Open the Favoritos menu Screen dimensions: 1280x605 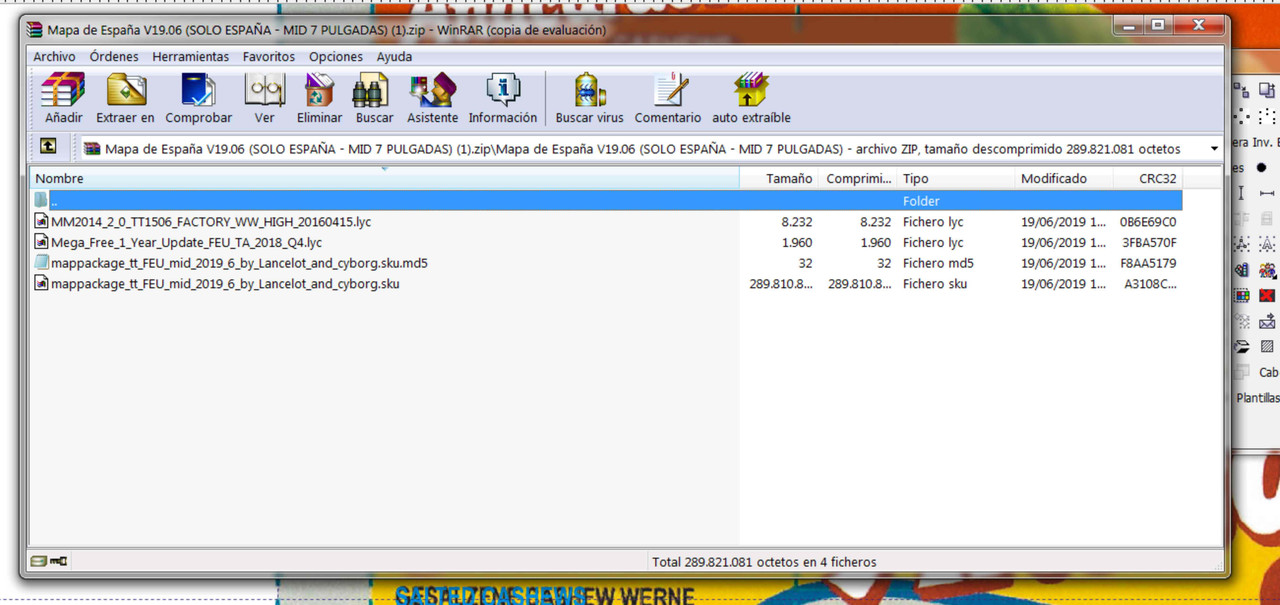click(x=269, y=57)
